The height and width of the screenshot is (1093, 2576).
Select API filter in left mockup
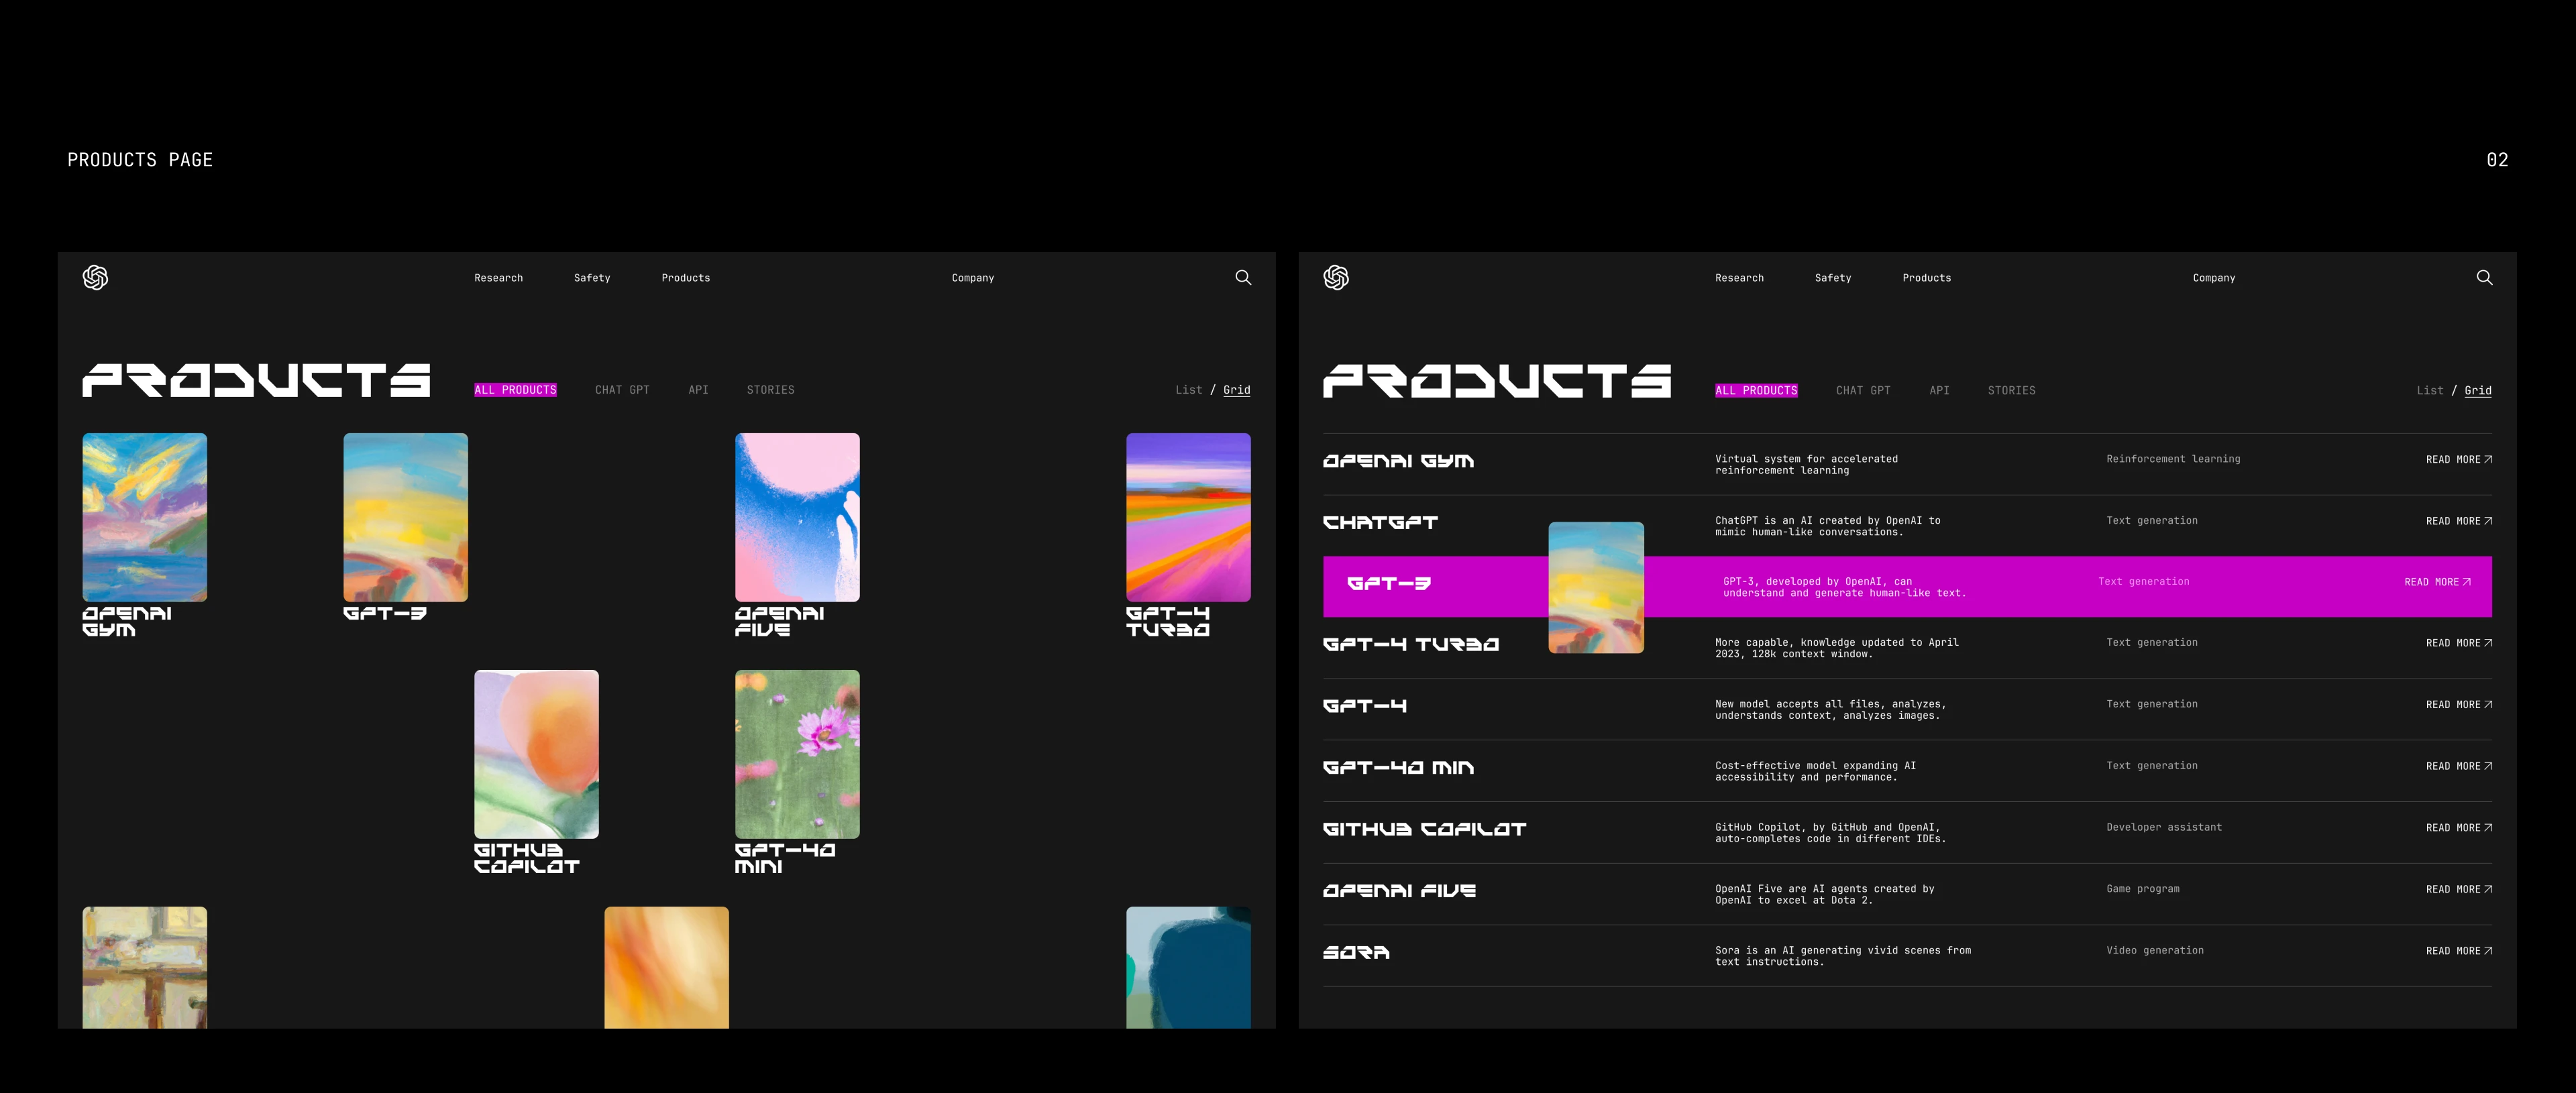pos(698,390)
